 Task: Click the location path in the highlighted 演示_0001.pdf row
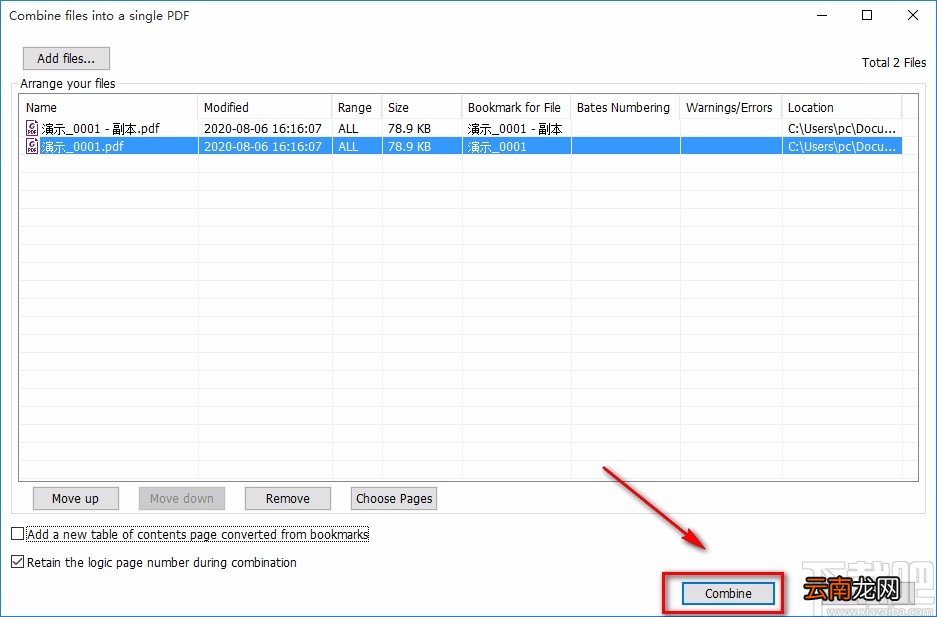point(842,146)
